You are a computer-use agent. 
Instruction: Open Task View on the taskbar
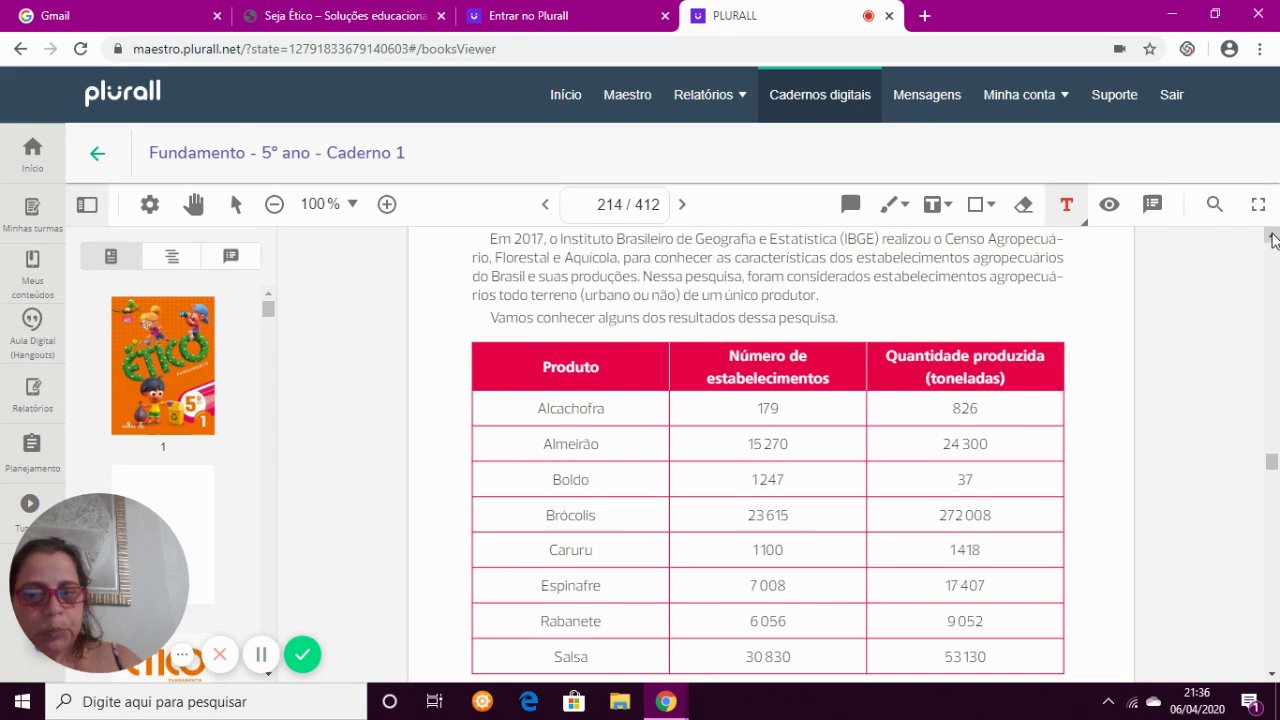435,702
